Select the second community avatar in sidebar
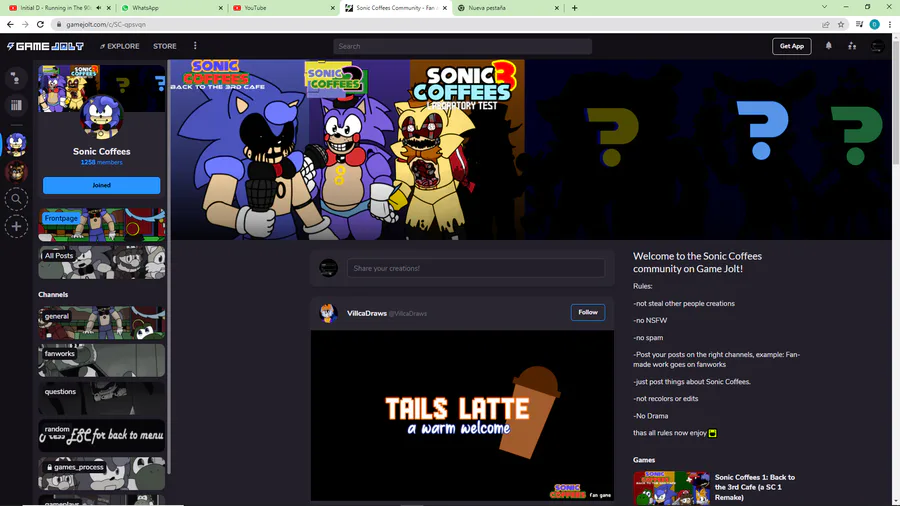 coord(16,172)
